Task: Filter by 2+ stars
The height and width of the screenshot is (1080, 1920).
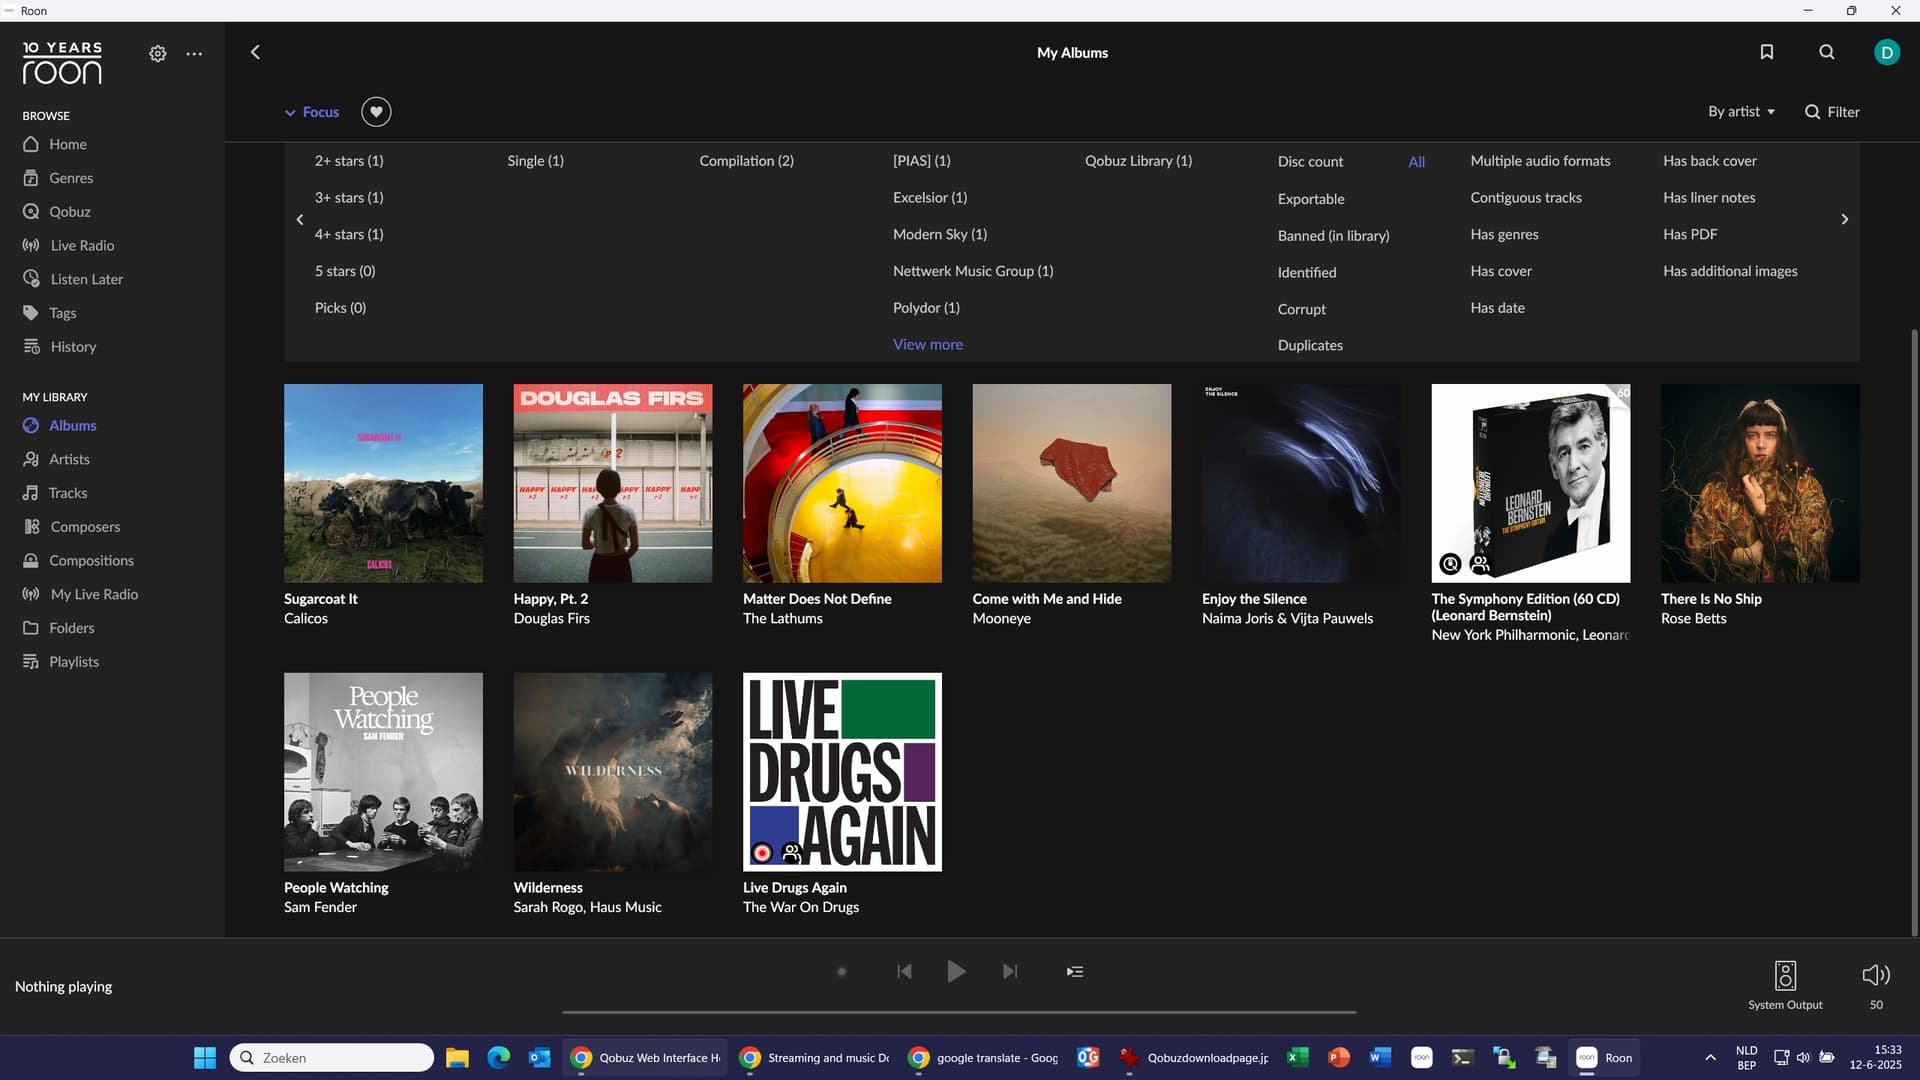Action: (x=349, y=161)
